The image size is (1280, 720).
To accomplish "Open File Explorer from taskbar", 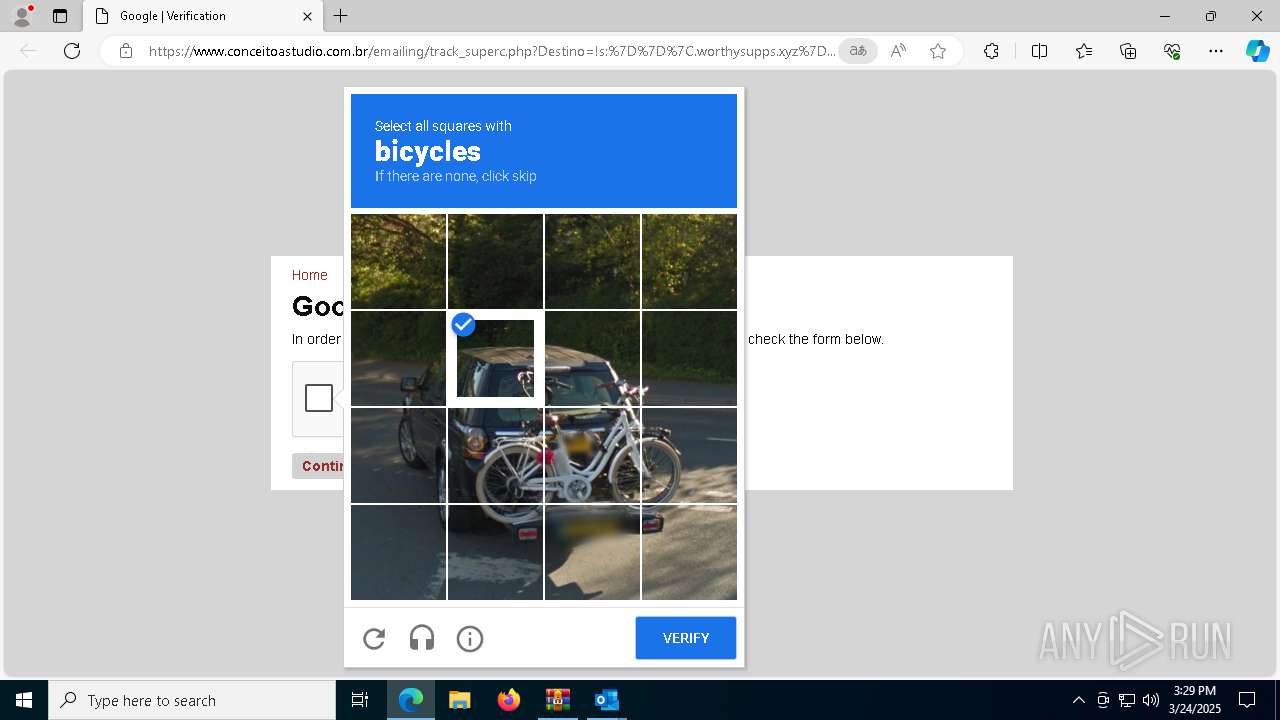I will point(459,700).
